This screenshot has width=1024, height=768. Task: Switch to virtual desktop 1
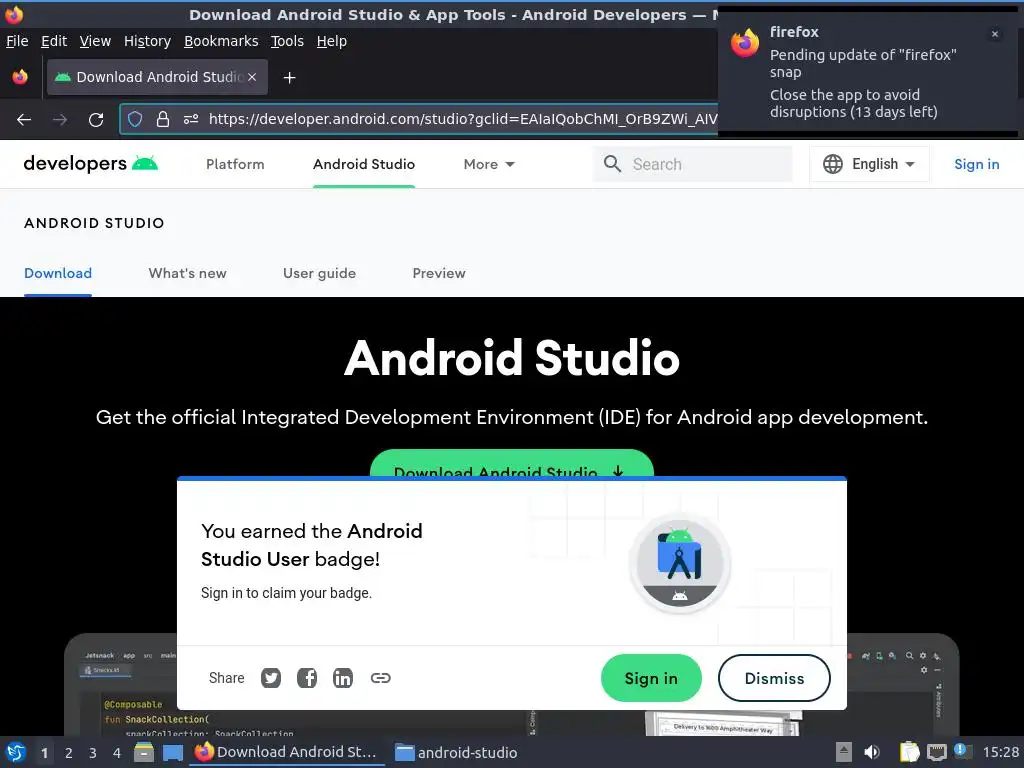[44, 753]
